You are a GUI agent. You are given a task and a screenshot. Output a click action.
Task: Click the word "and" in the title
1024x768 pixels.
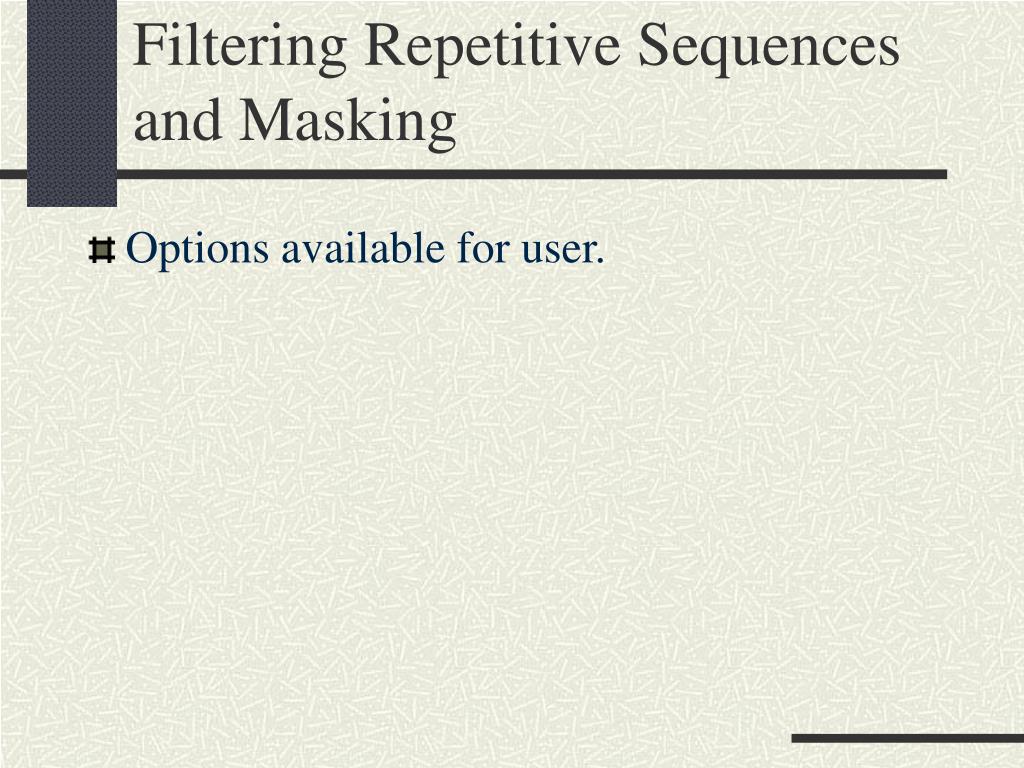point(178,120)
